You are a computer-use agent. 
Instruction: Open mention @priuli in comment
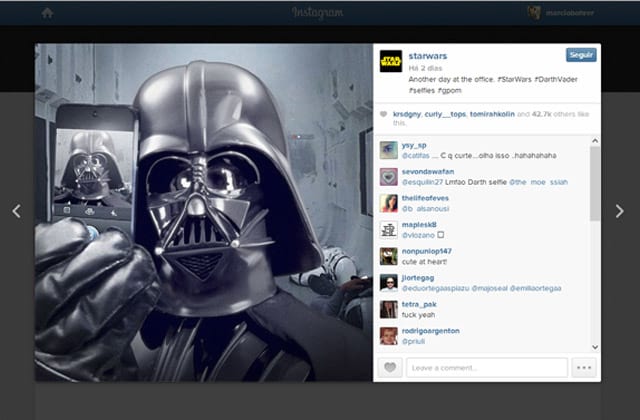pyautogui.click(x=413, y=341)
